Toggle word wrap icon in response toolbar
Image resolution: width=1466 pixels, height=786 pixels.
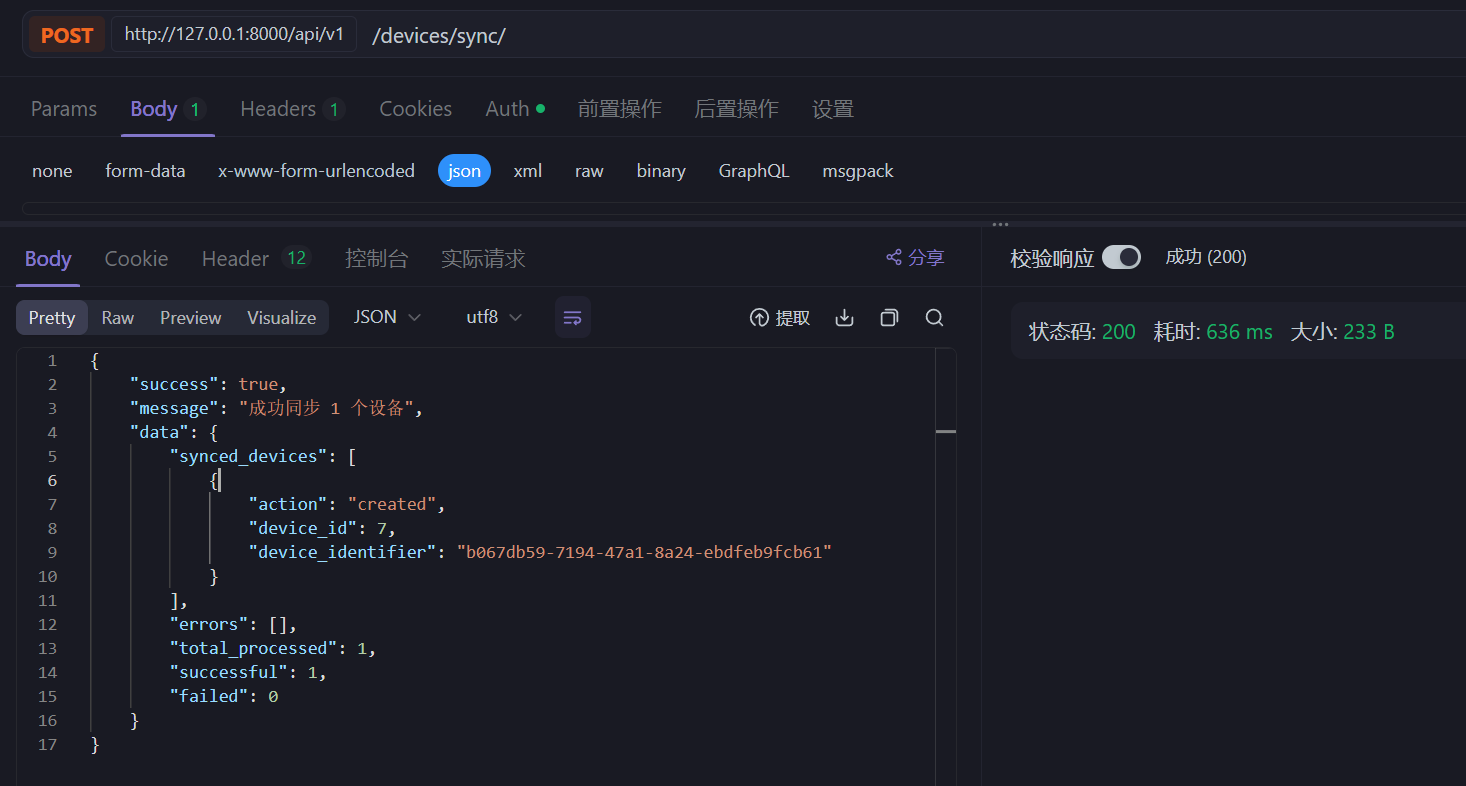(x=572, y=317)
